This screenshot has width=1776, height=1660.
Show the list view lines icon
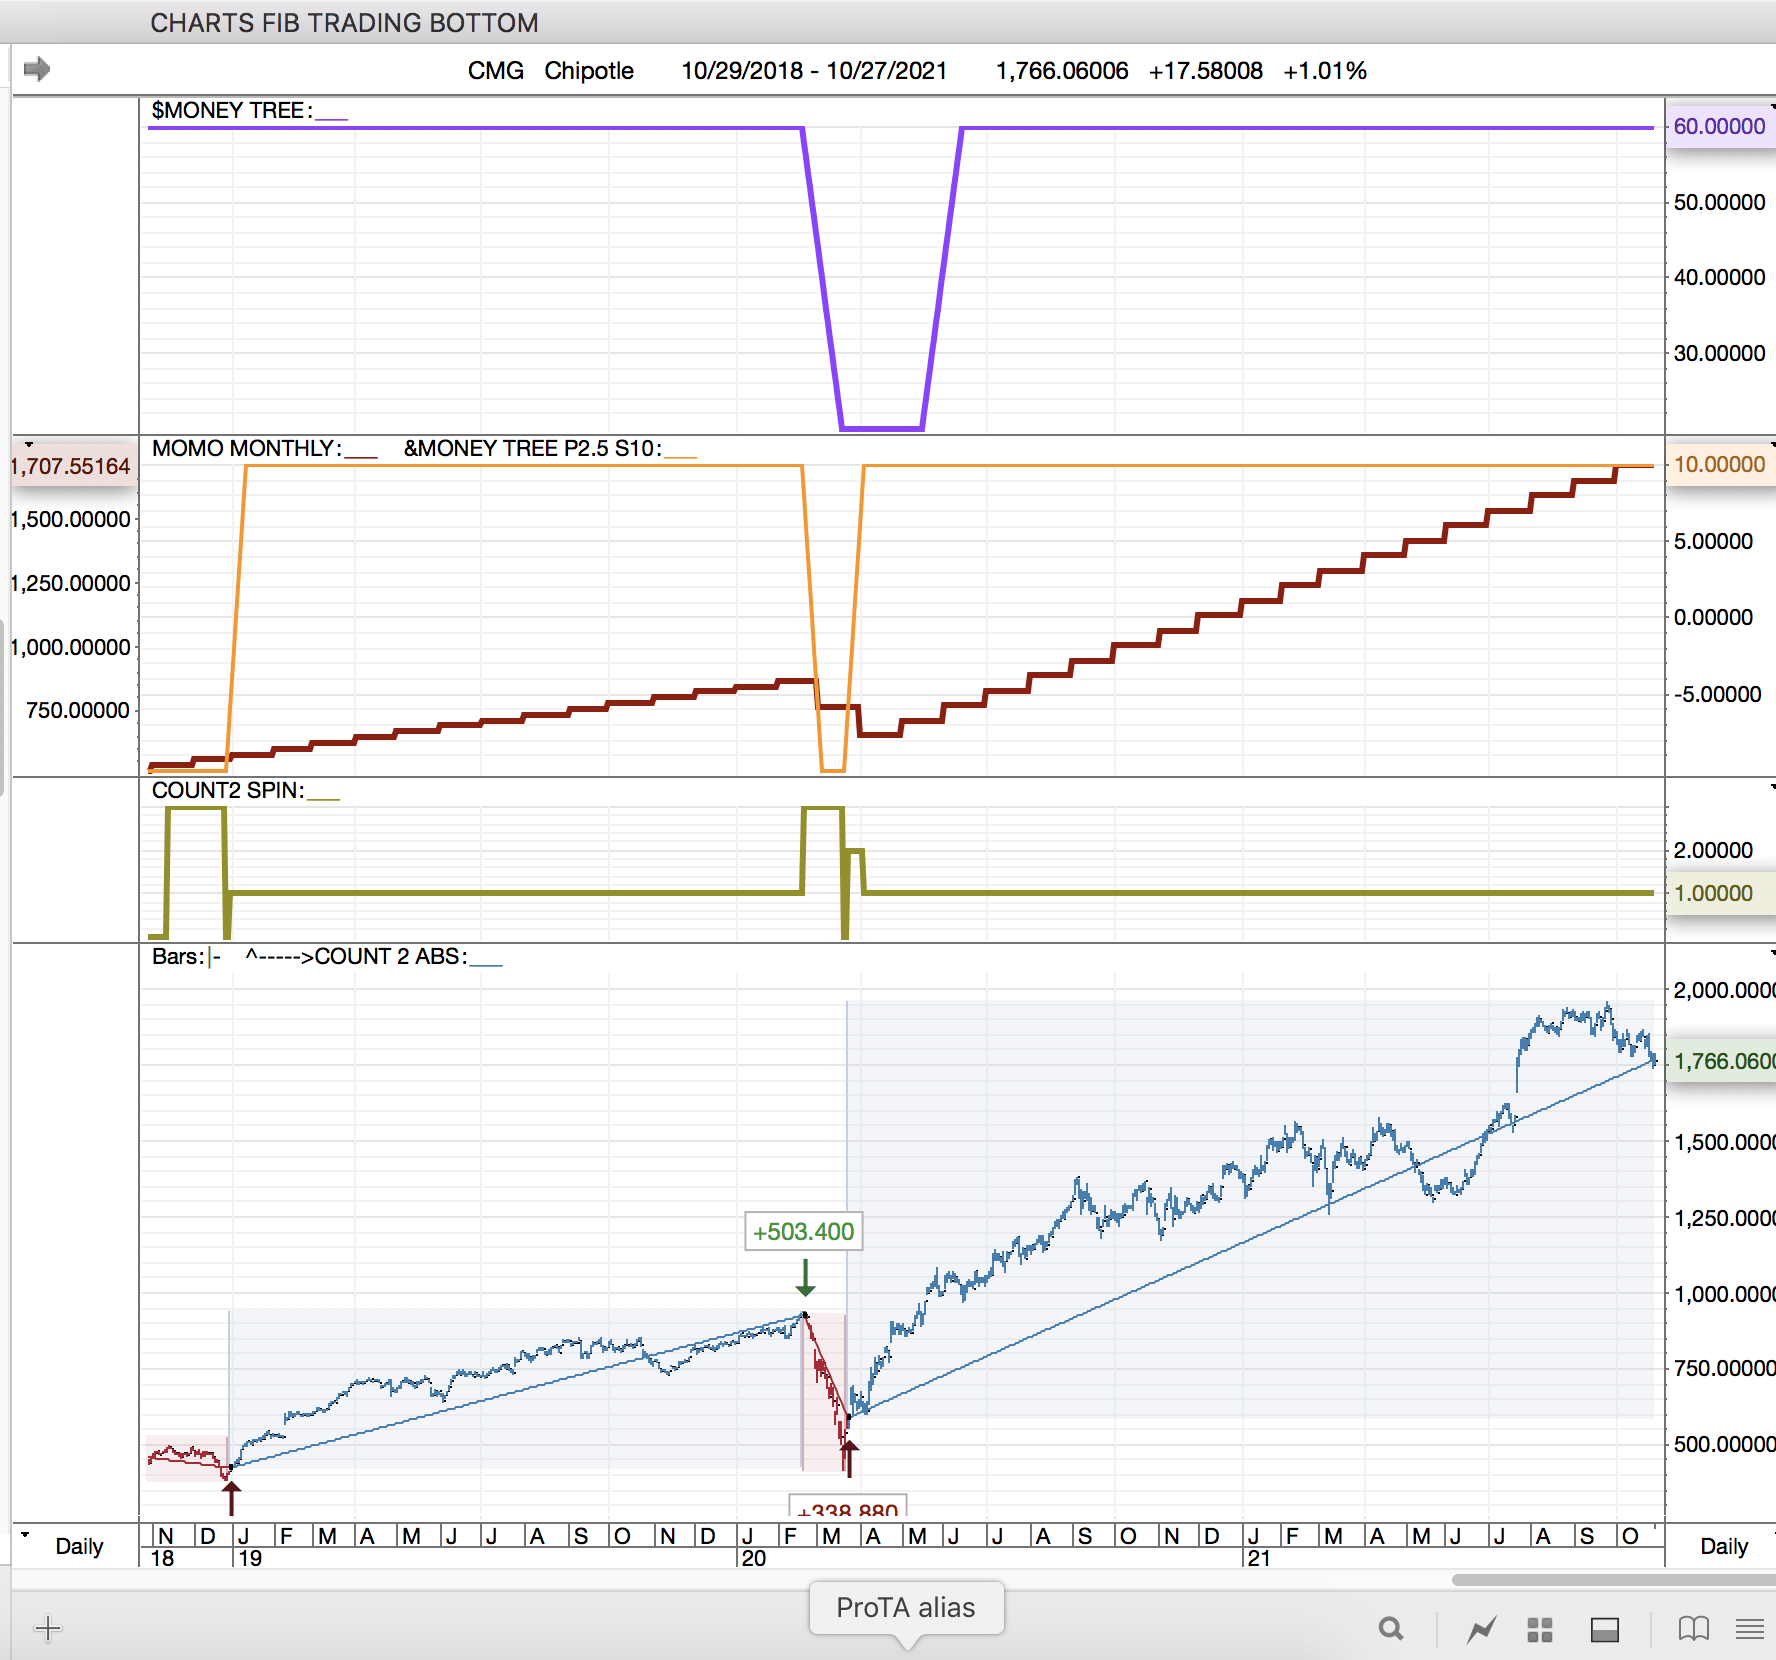pyautogui.click(x=1750, y=1630)
